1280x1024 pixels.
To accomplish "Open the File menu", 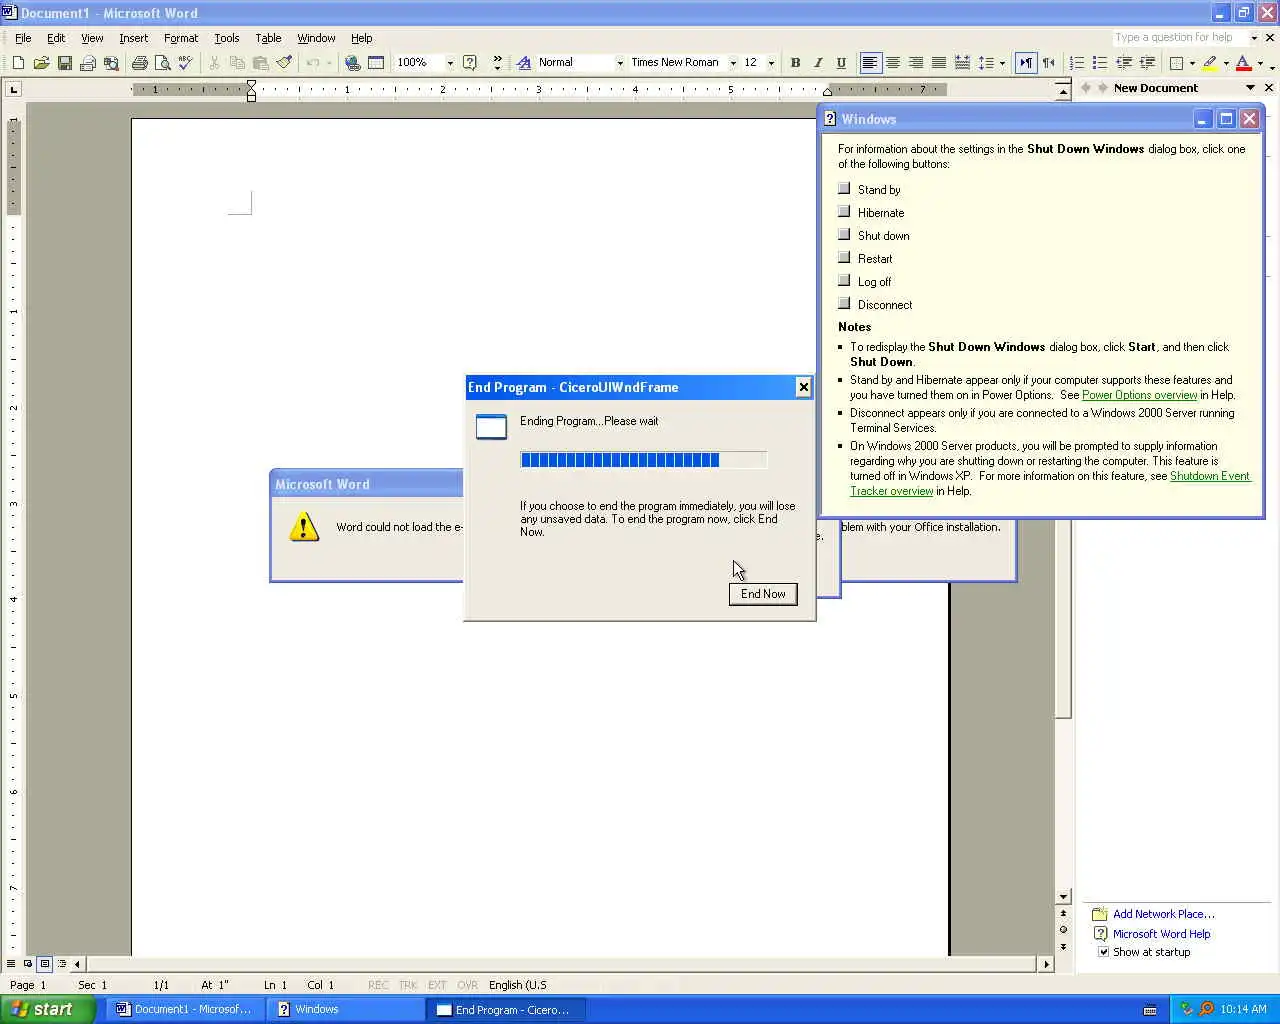I will 23,38.
